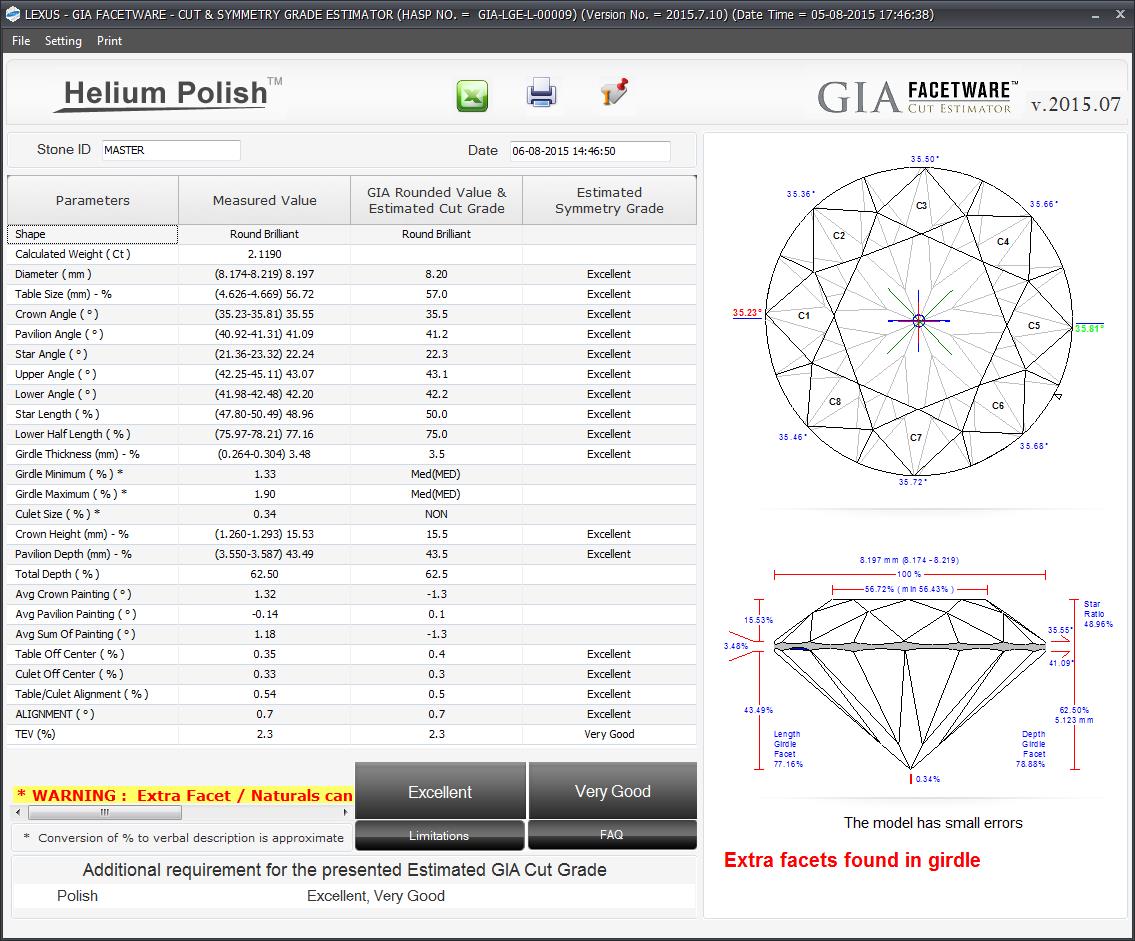Click the Helium Polish logo
1135x941 pixels.
tap(166, 94)
